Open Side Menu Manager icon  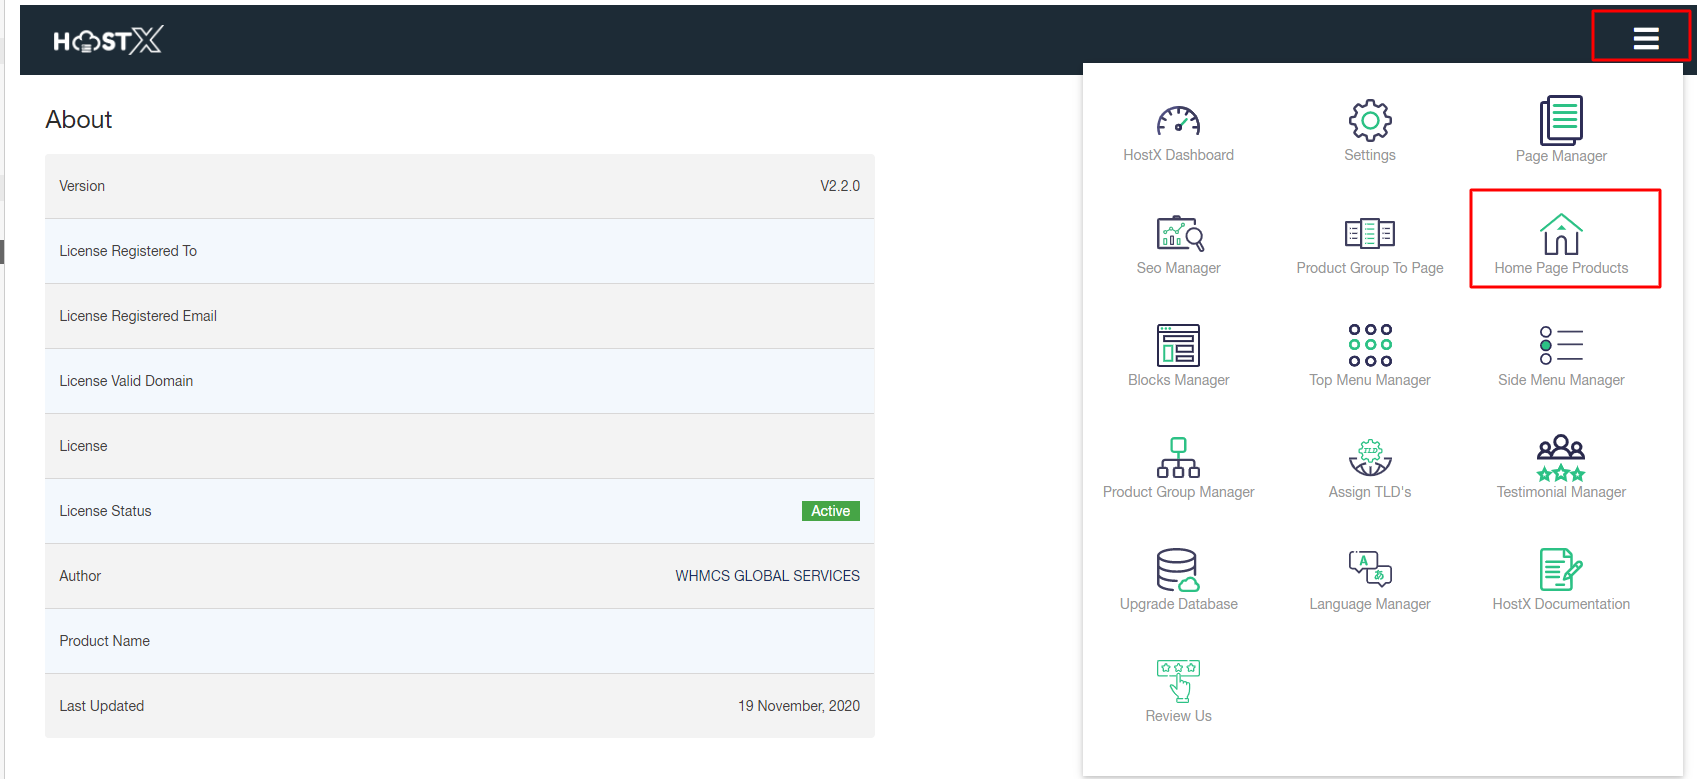point(1560,346)
